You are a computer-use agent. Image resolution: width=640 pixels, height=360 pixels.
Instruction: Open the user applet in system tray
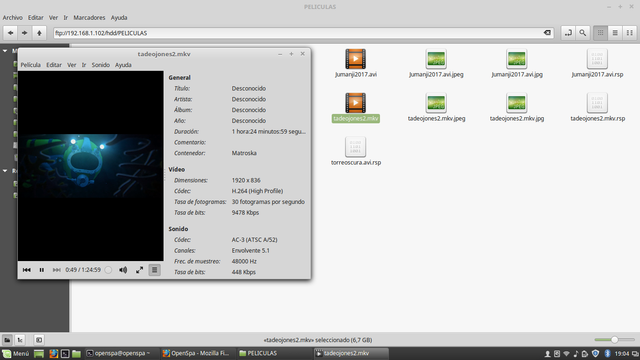point(548,353)
